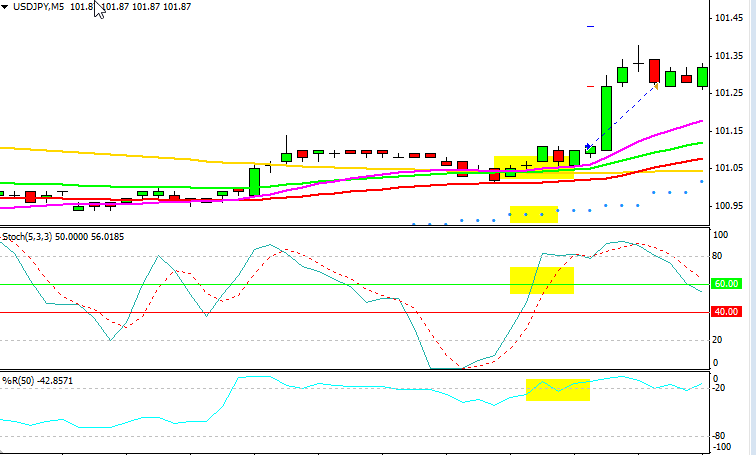The height and width of the screenshot is (455, 756).
Task: Click the blue take-profit dash marker
Action: [x=590, y=27]
